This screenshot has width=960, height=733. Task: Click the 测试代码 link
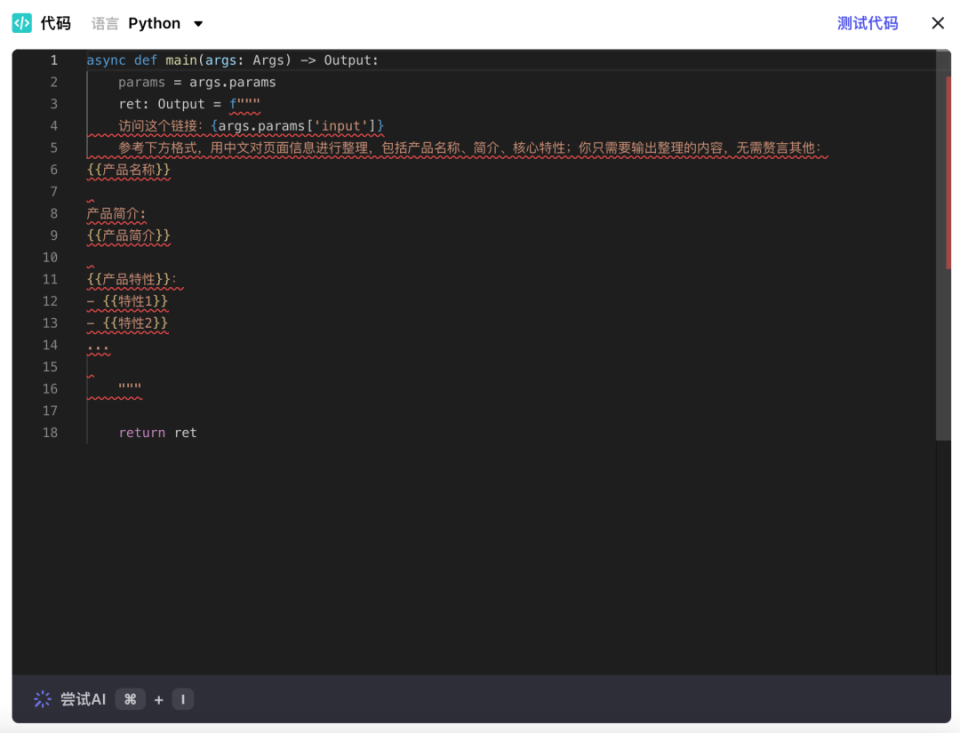(867, 22)
